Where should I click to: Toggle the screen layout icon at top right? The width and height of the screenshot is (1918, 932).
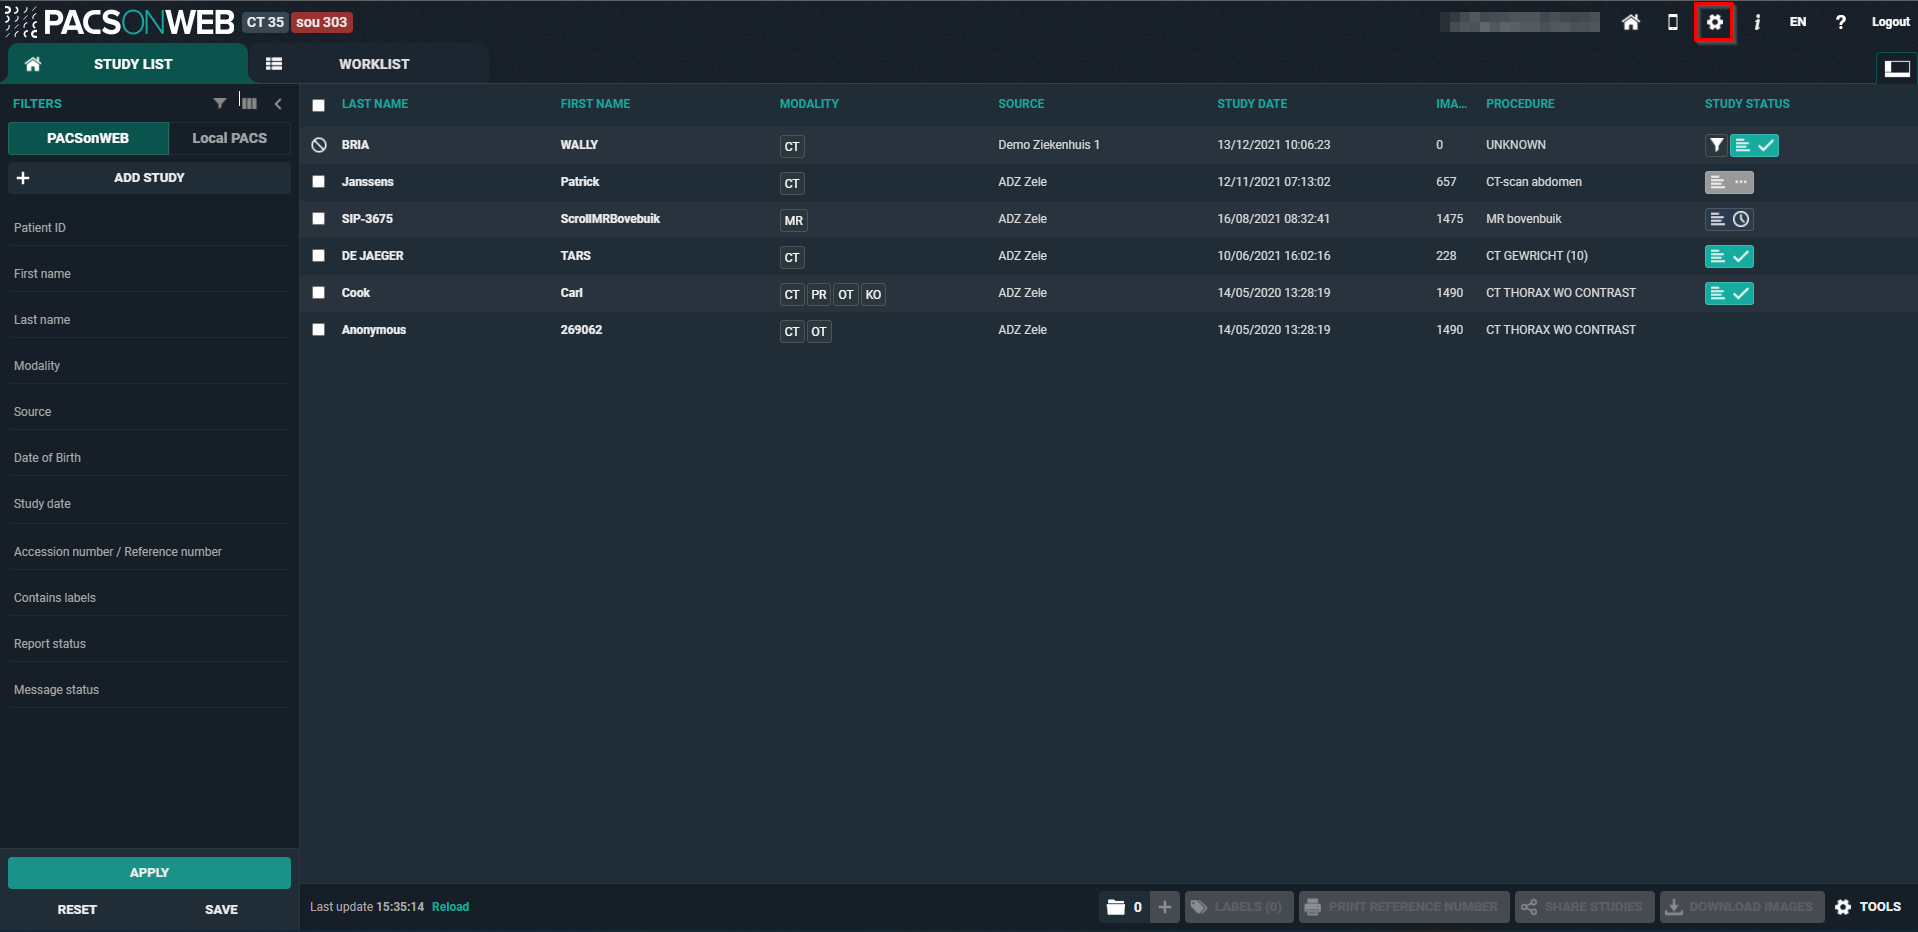[x=1896, y=68]
